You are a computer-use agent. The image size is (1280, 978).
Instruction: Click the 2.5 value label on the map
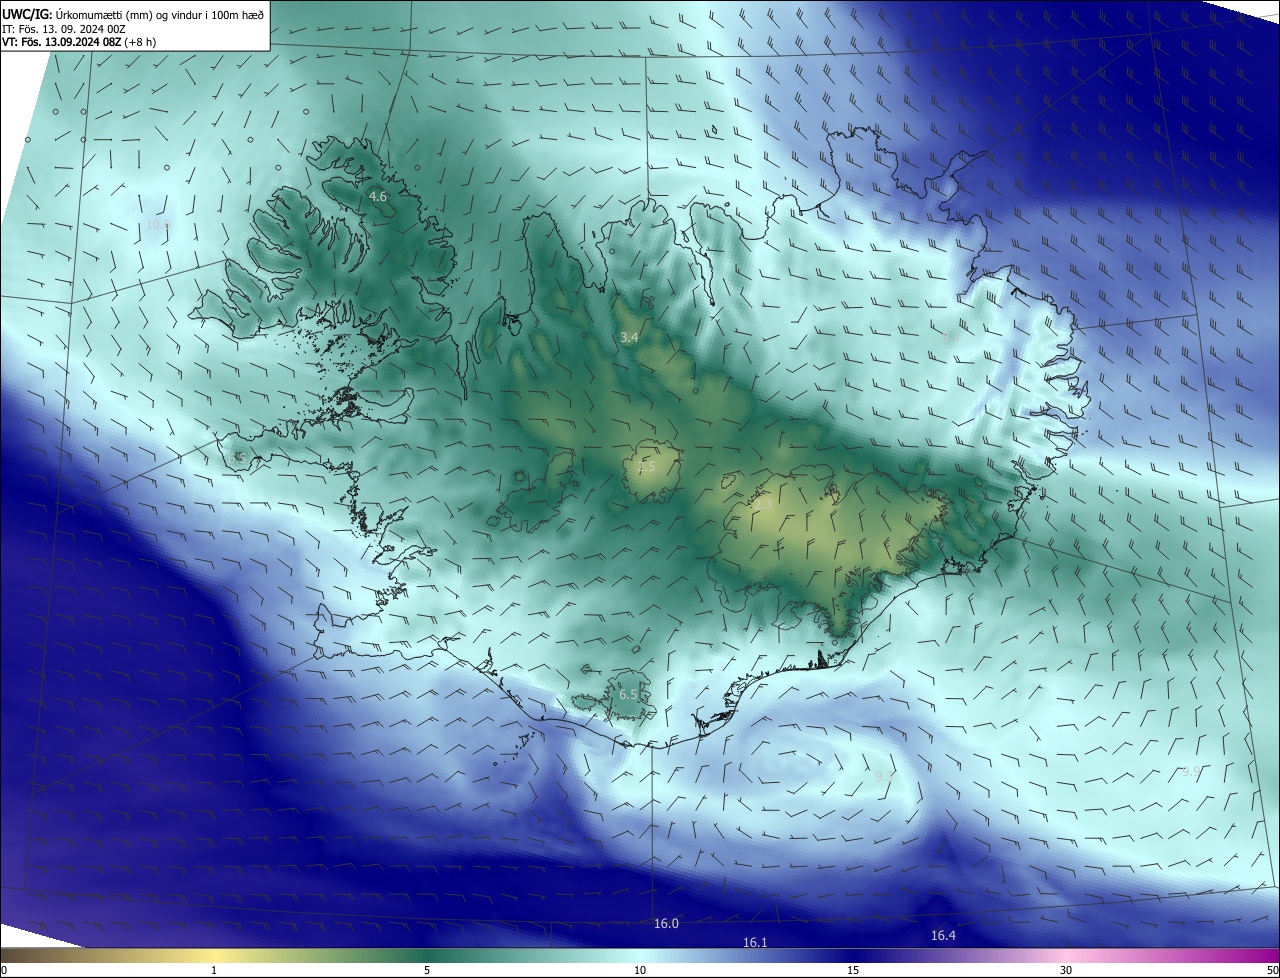click(646, 467)
